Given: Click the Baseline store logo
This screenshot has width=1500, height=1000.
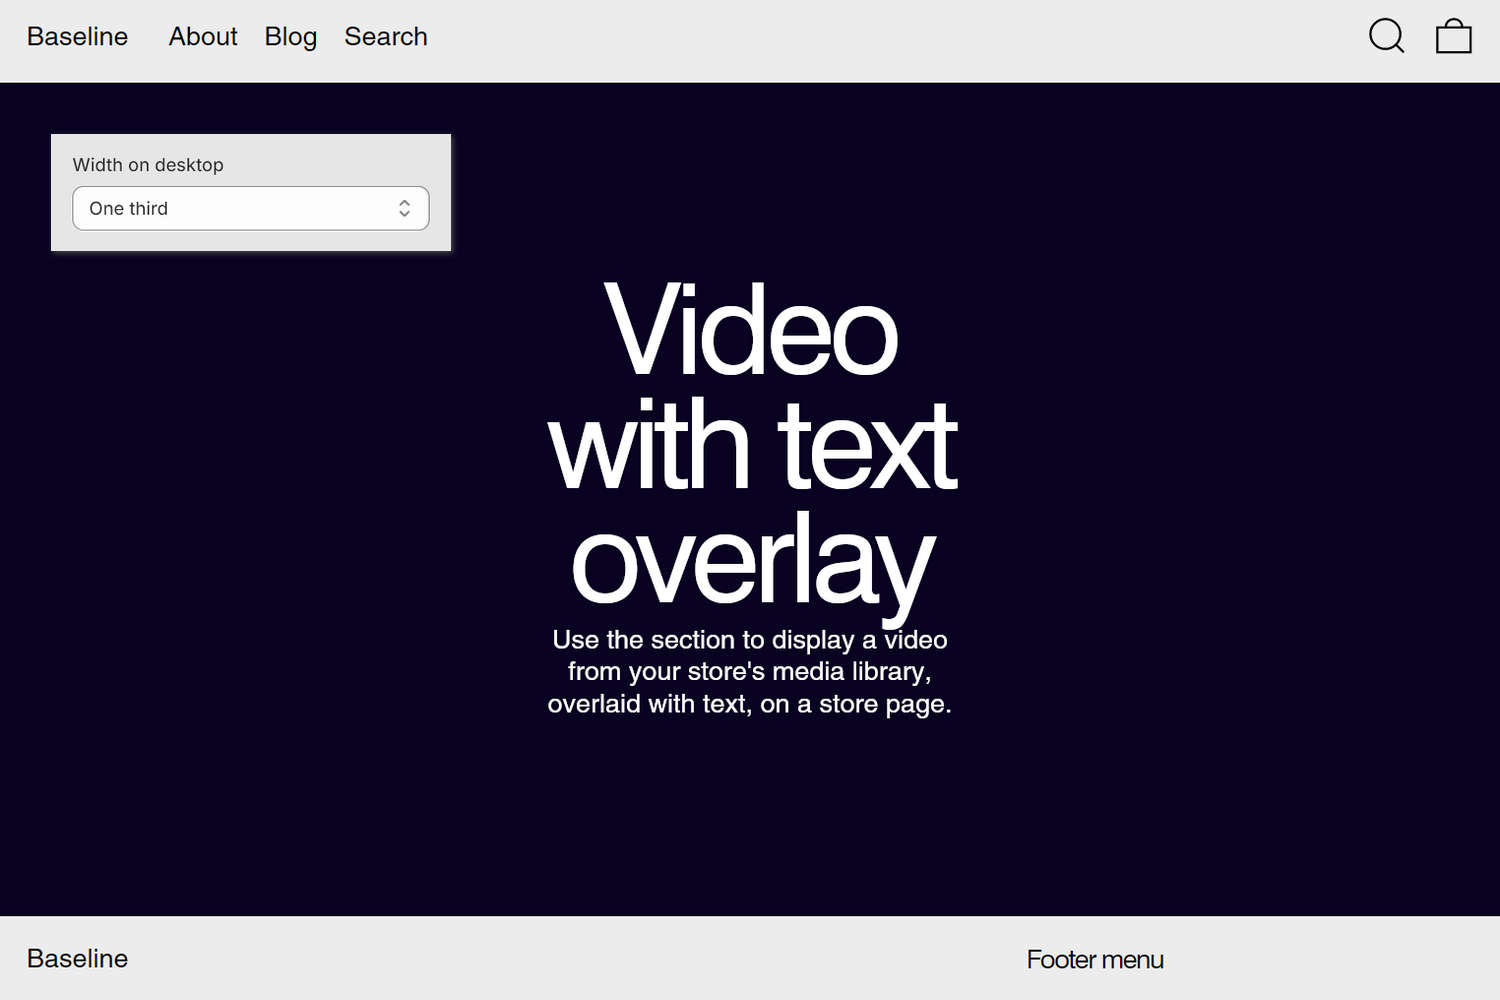Looking at the screenshot, I should pyautogui.click(x=76, y=36).
